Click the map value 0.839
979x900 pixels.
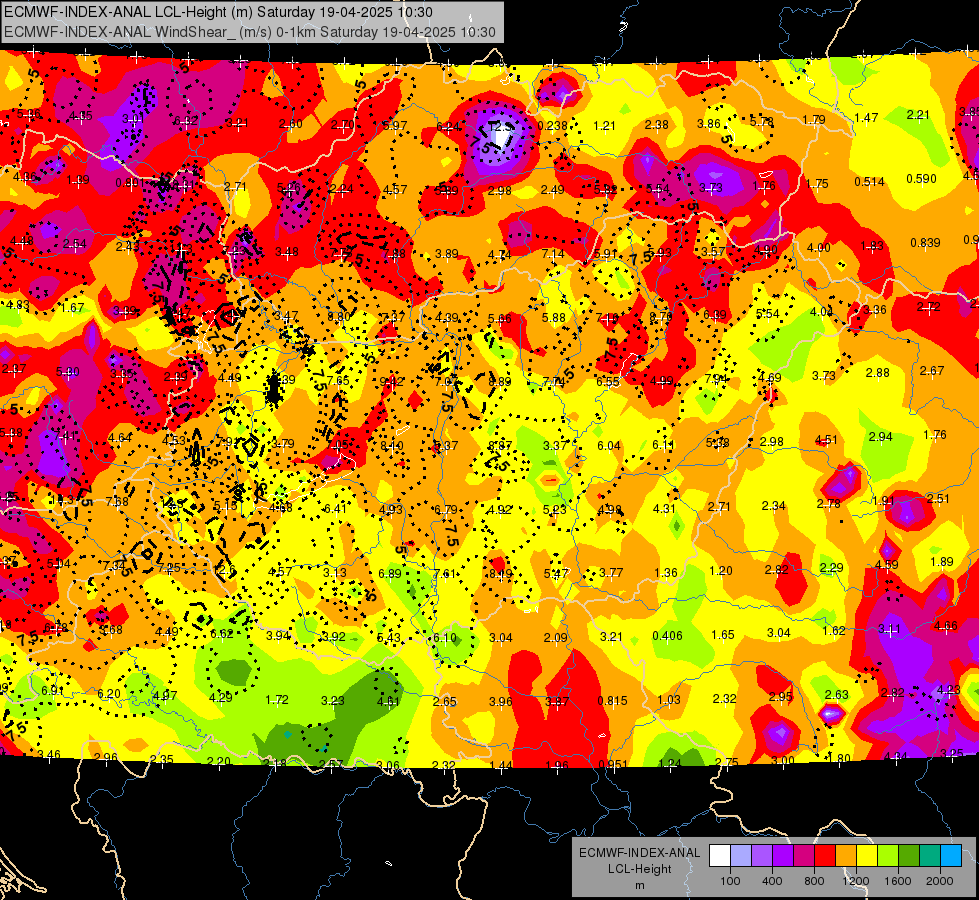tap(925, 242)
